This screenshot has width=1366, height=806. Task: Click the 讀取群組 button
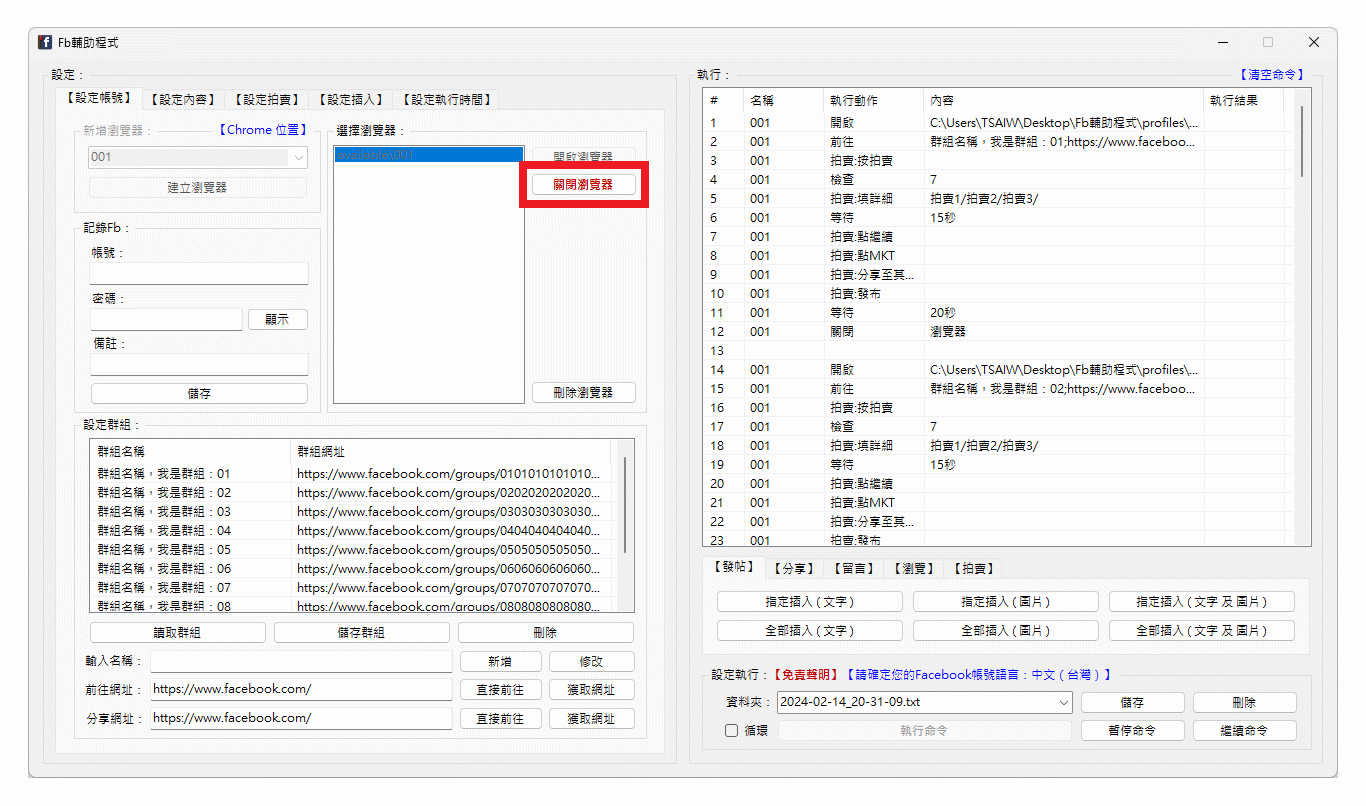[178, 632]
